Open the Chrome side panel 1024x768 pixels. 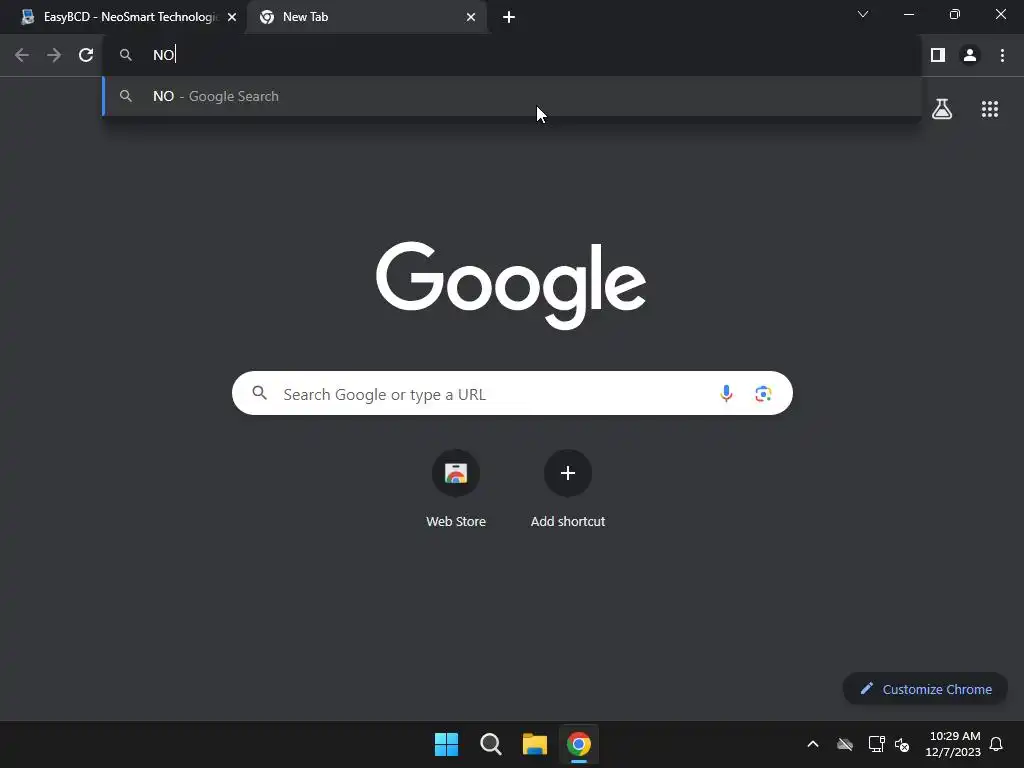coord(938,56)
